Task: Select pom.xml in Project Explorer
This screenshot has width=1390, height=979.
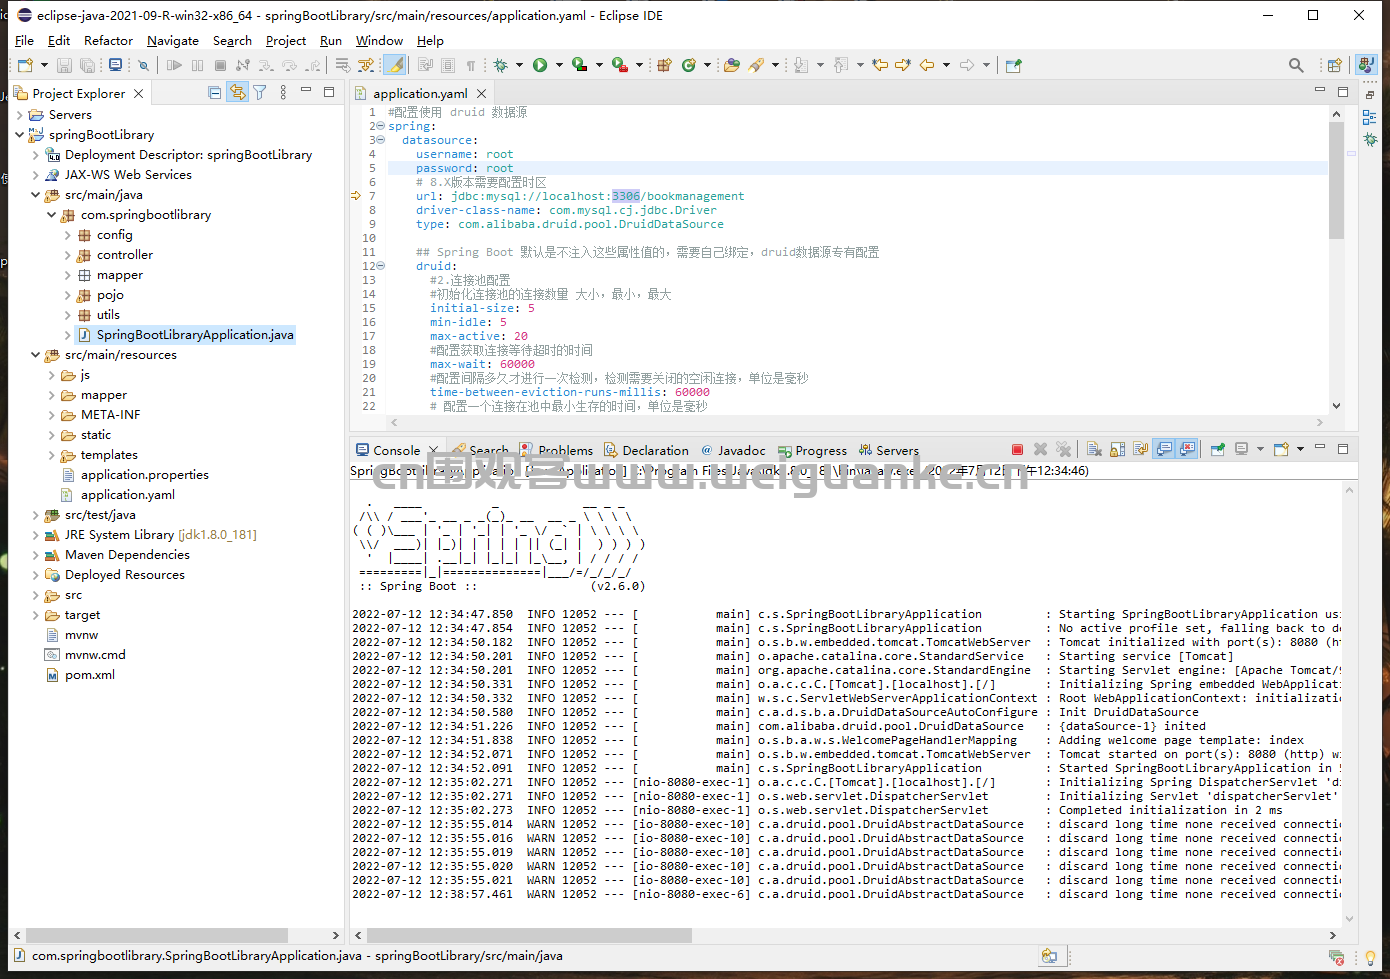Action: pos(90,675)
